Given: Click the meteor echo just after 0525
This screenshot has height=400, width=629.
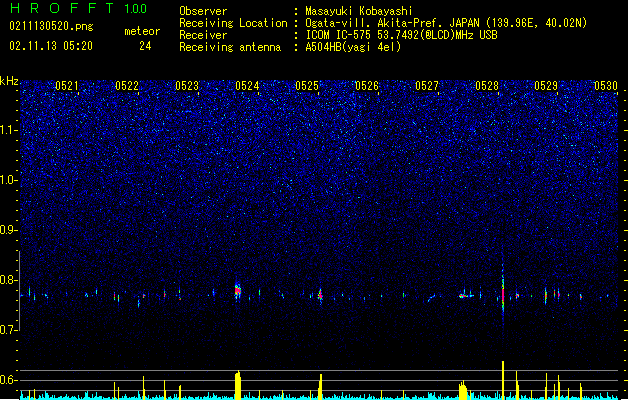Looking at the screenshot, I should [320, 296].
